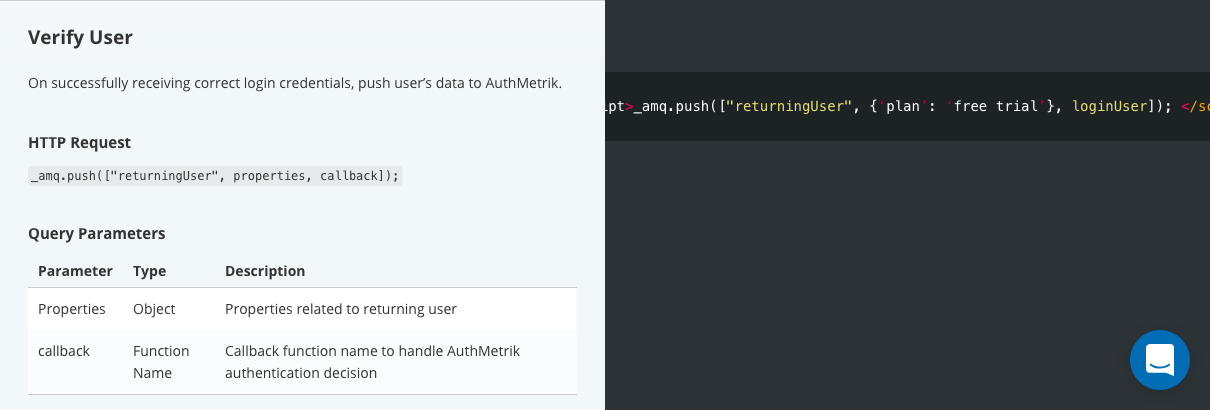Select the callback parameter cell

click(x=64, y=351)
